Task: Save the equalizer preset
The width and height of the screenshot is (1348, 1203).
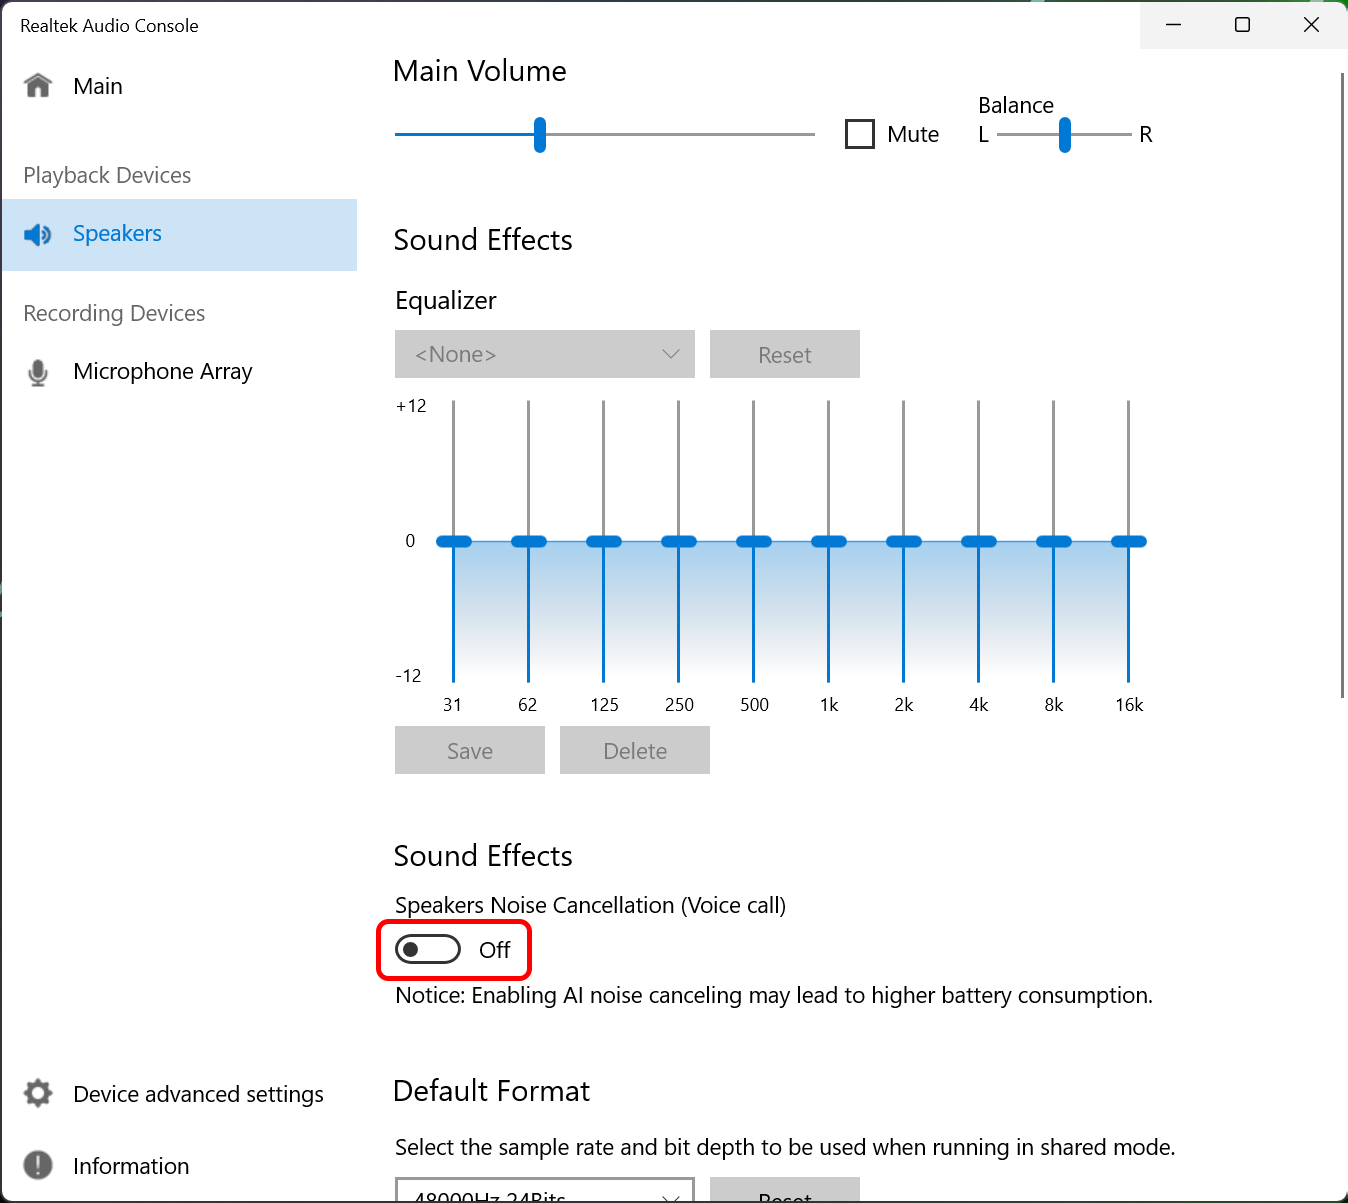Action: tap(469, 750)
